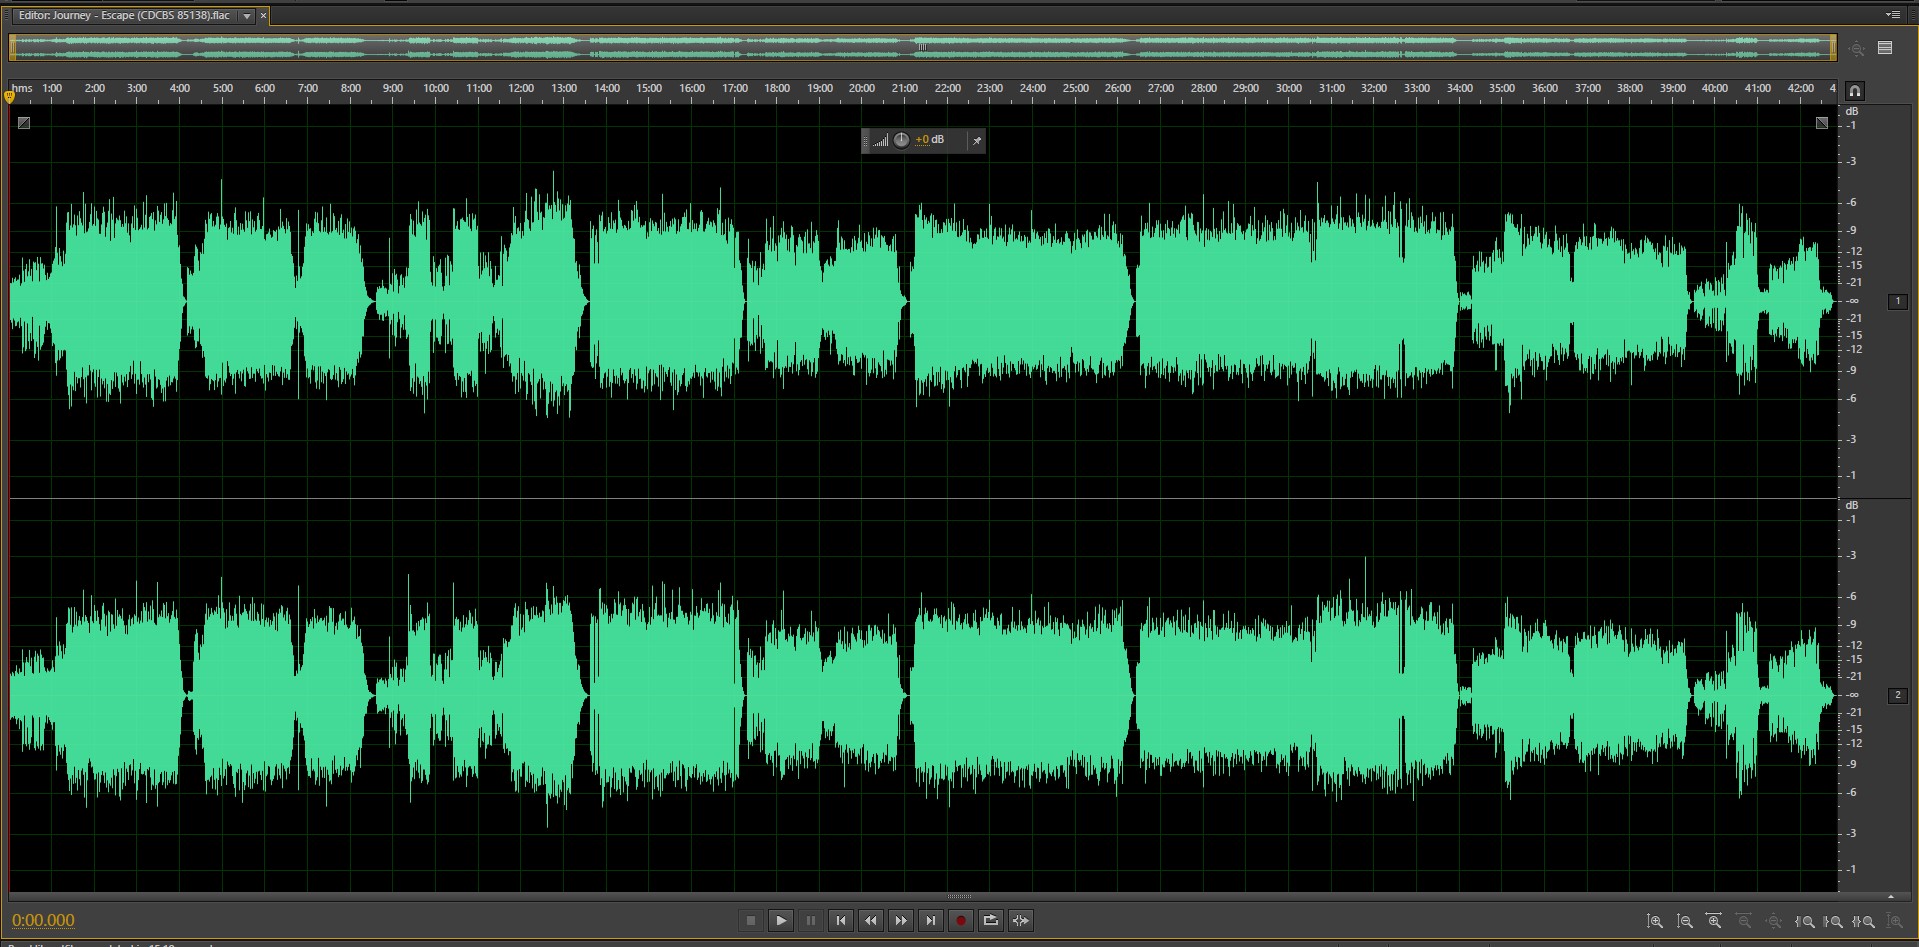
Task: Open the Editor panel options menu
Action: [1892, 15]
